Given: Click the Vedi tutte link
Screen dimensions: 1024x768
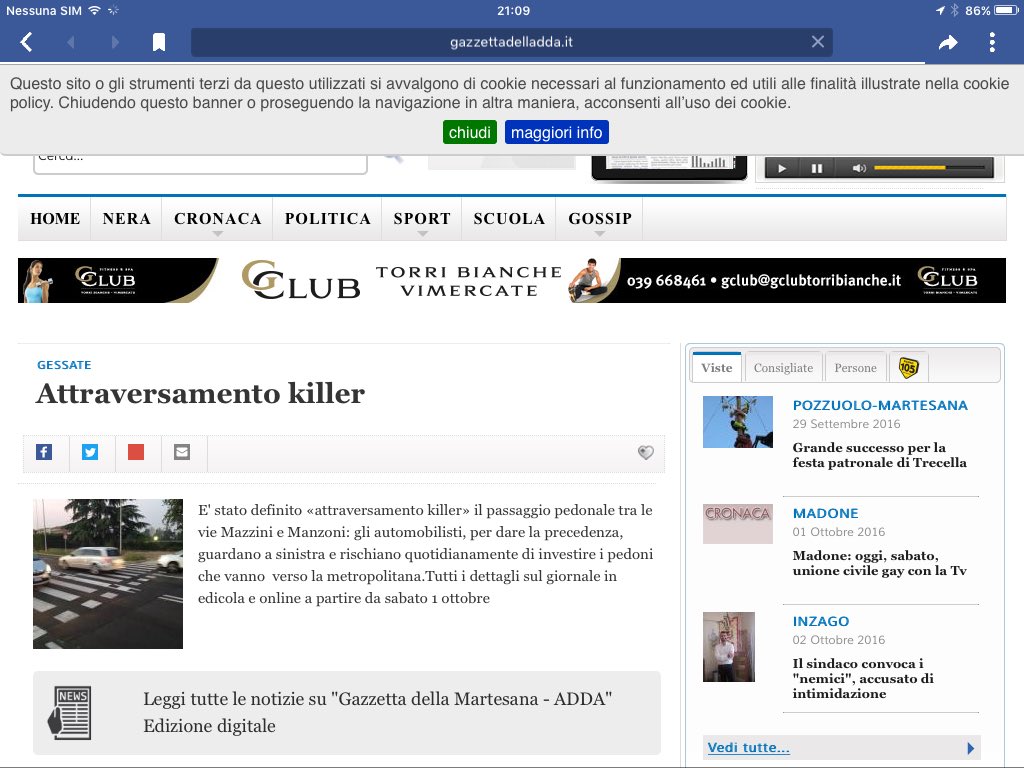Looking at the screenshot, I should tap(748, 747).
